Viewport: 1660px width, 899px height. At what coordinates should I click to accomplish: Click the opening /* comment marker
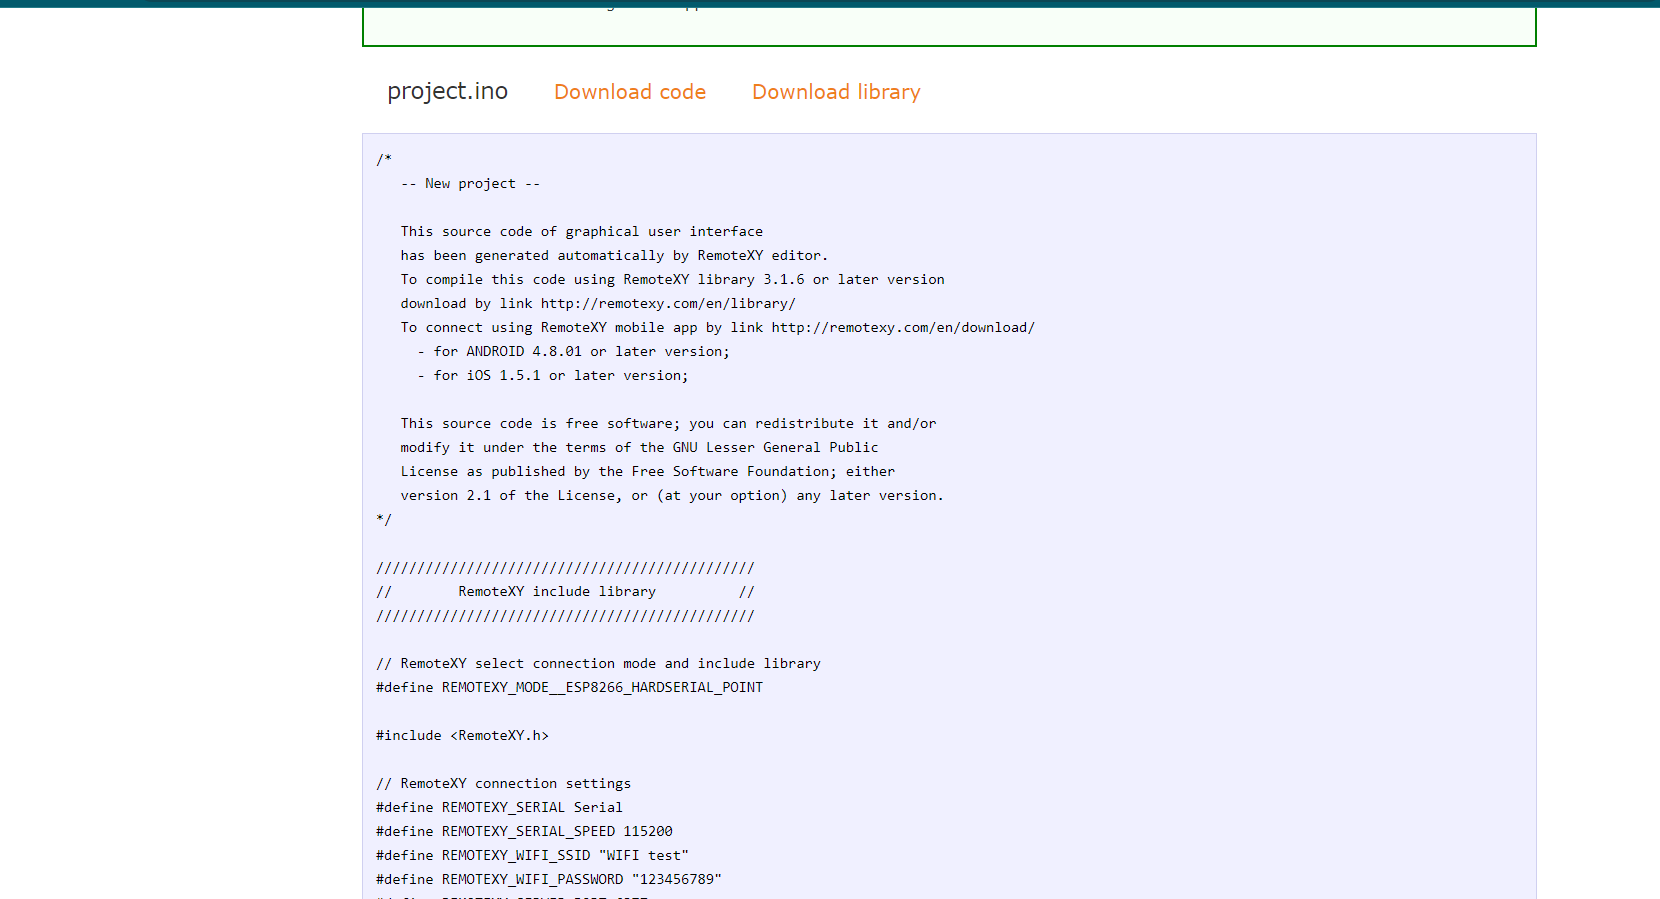pyautogui.click(x=384, y=160)
